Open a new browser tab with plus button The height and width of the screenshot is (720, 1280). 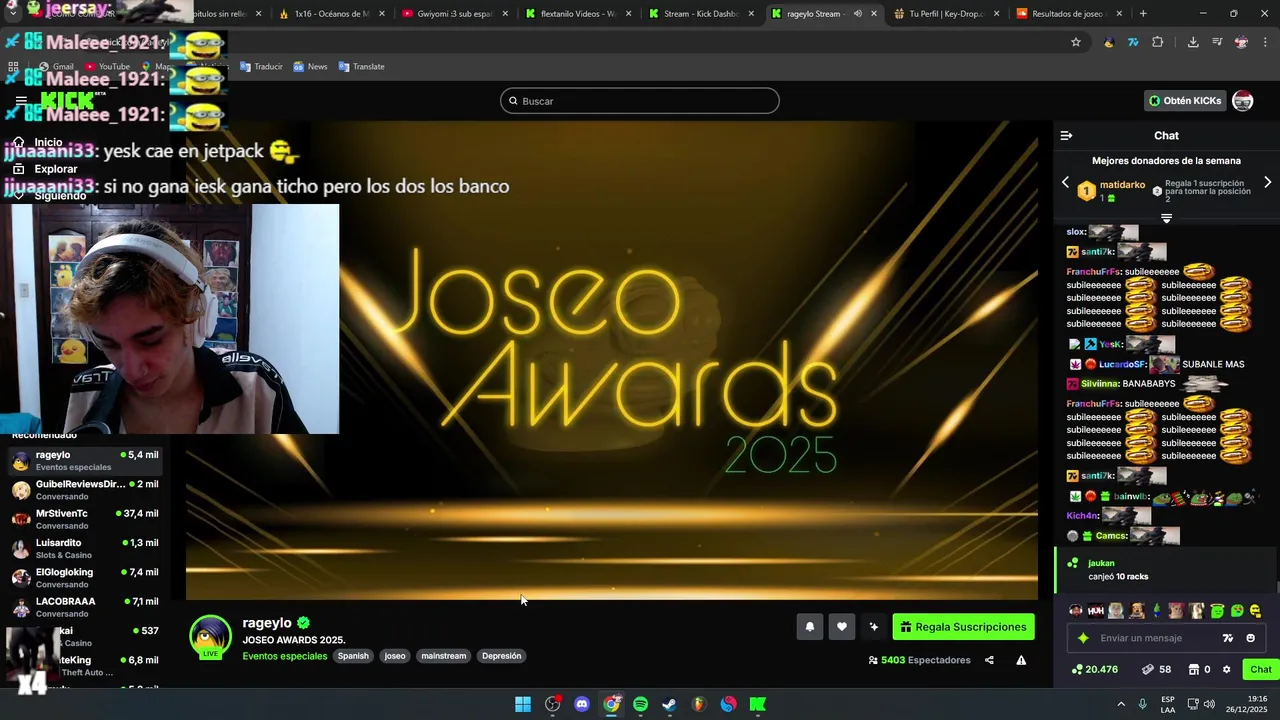[1143, 14]
